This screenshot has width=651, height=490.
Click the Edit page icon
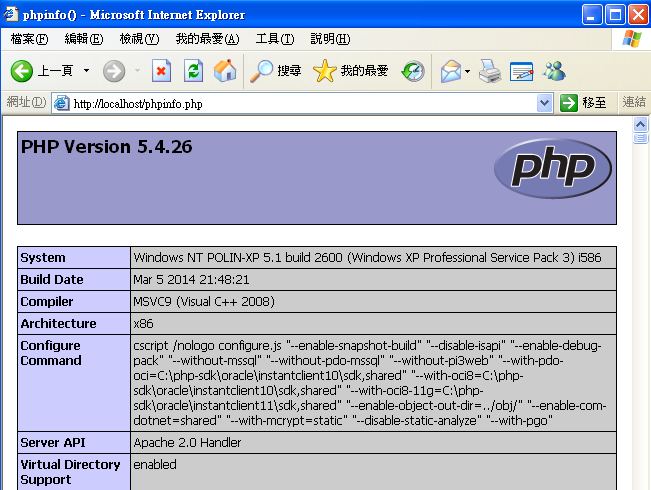521,71
